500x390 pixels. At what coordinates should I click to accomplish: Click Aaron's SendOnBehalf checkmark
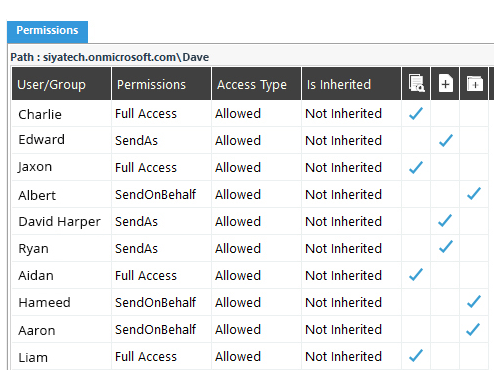473,329
